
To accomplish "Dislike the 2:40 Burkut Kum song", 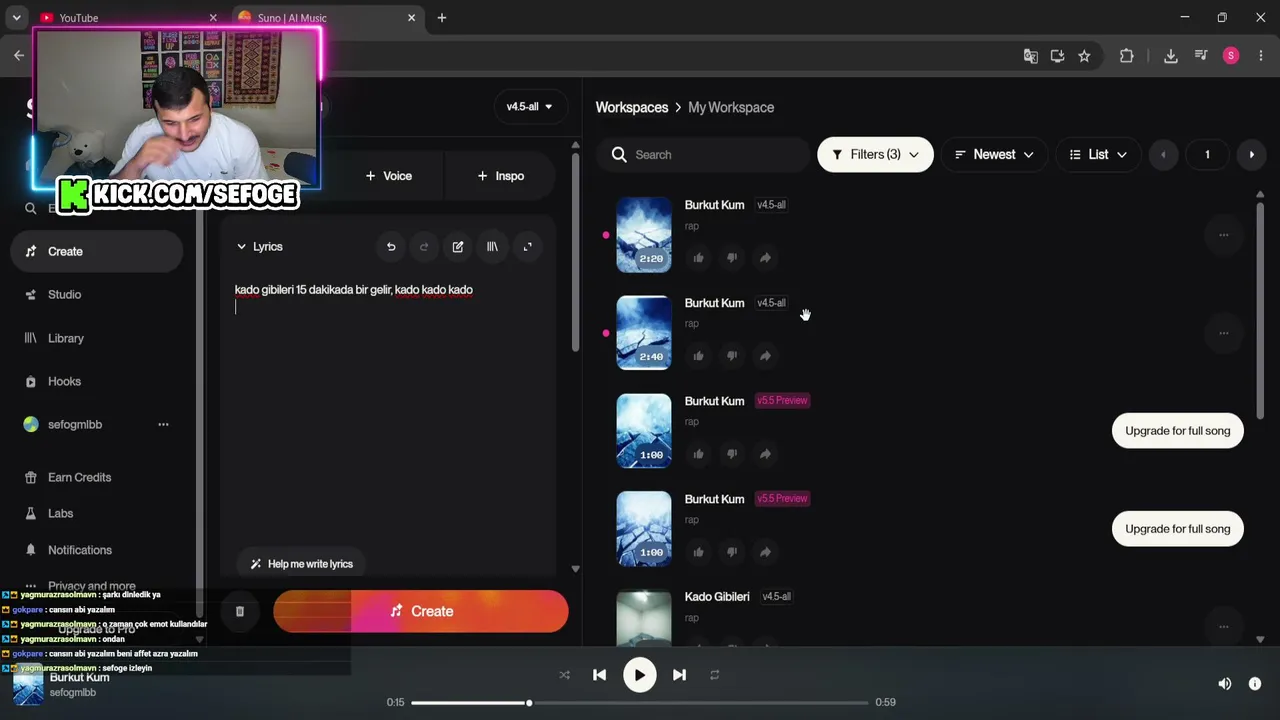I will pos(732,356).
